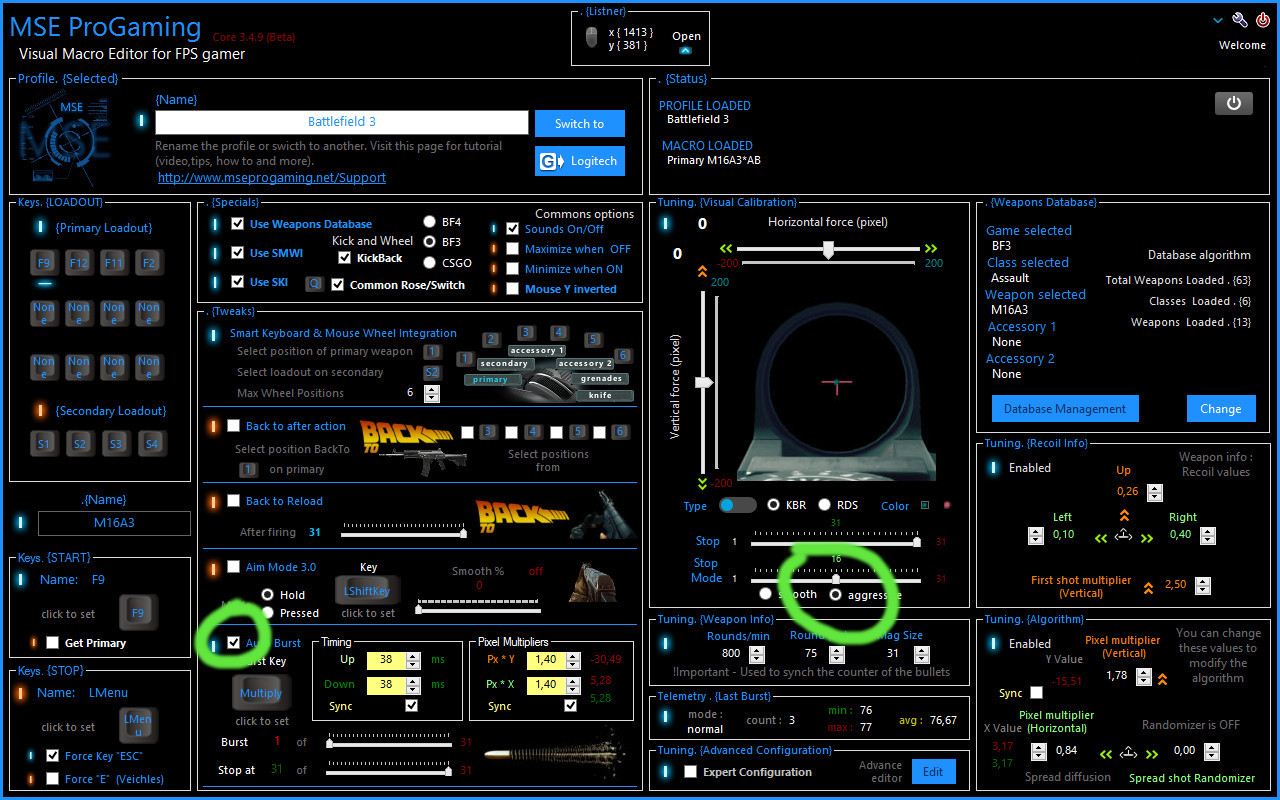Toggle Get Primary checkbox
The height and width of the screenshot is (800, 1280).
53,643
